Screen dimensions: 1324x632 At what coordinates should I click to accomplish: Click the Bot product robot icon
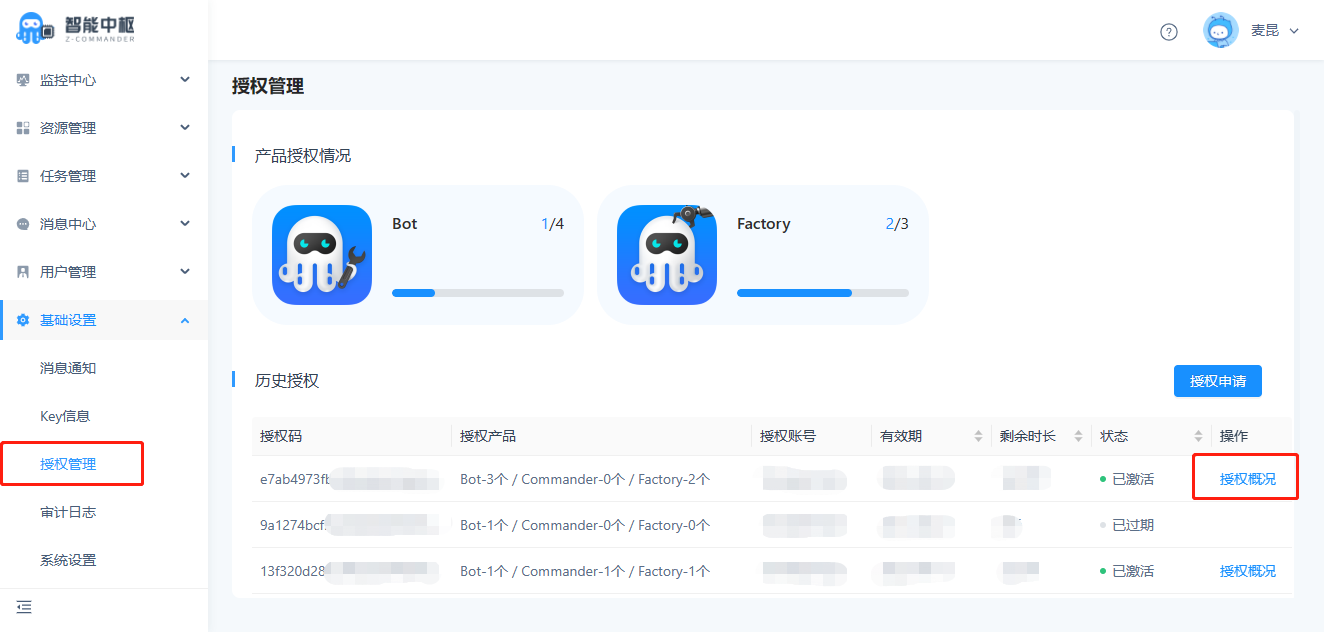click(x=322, y=255)
